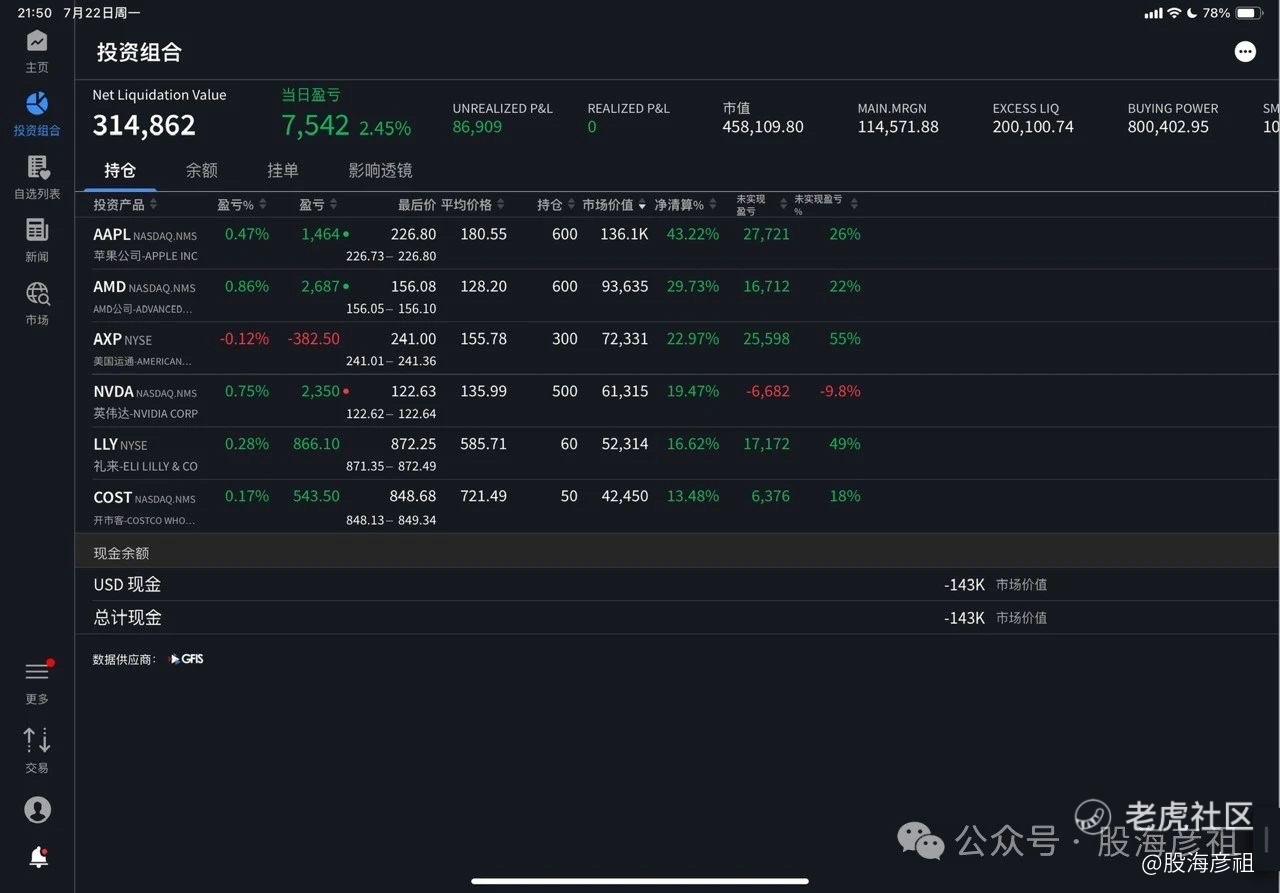Click NVDA unrealized loss -6,682
This screenshot has width=1280, height=893.
tap(768, 391)
